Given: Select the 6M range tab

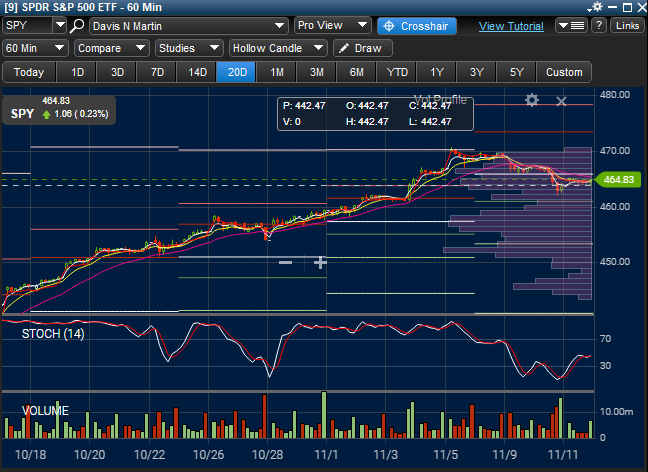Looking at the screenshot, I should click(x=357, y=72).
